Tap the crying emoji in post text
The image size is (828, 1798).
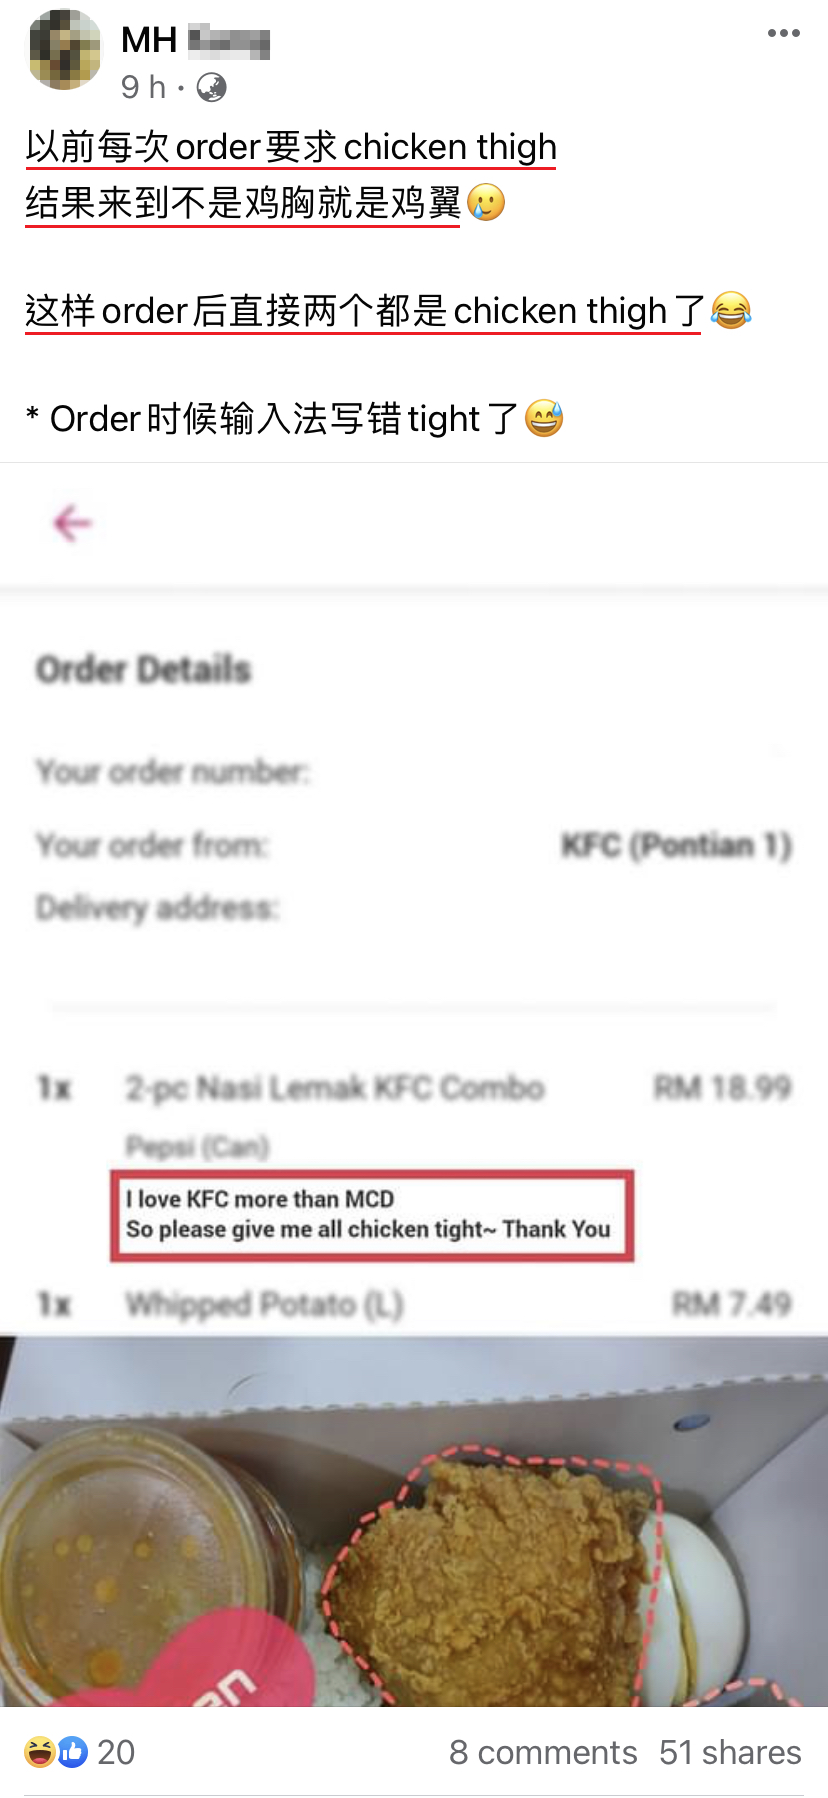pyautogui.click(x=486, y=202)
